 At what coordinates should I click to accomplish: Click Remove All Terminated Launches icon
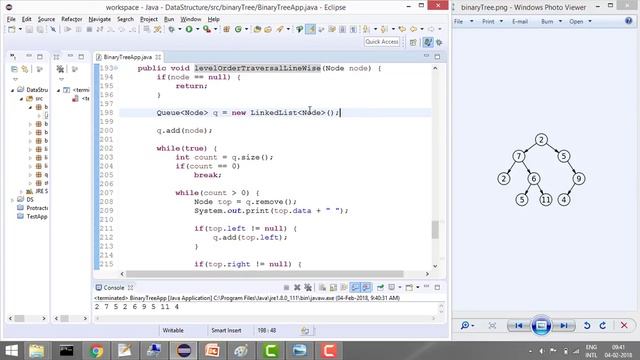pos(308,288)
